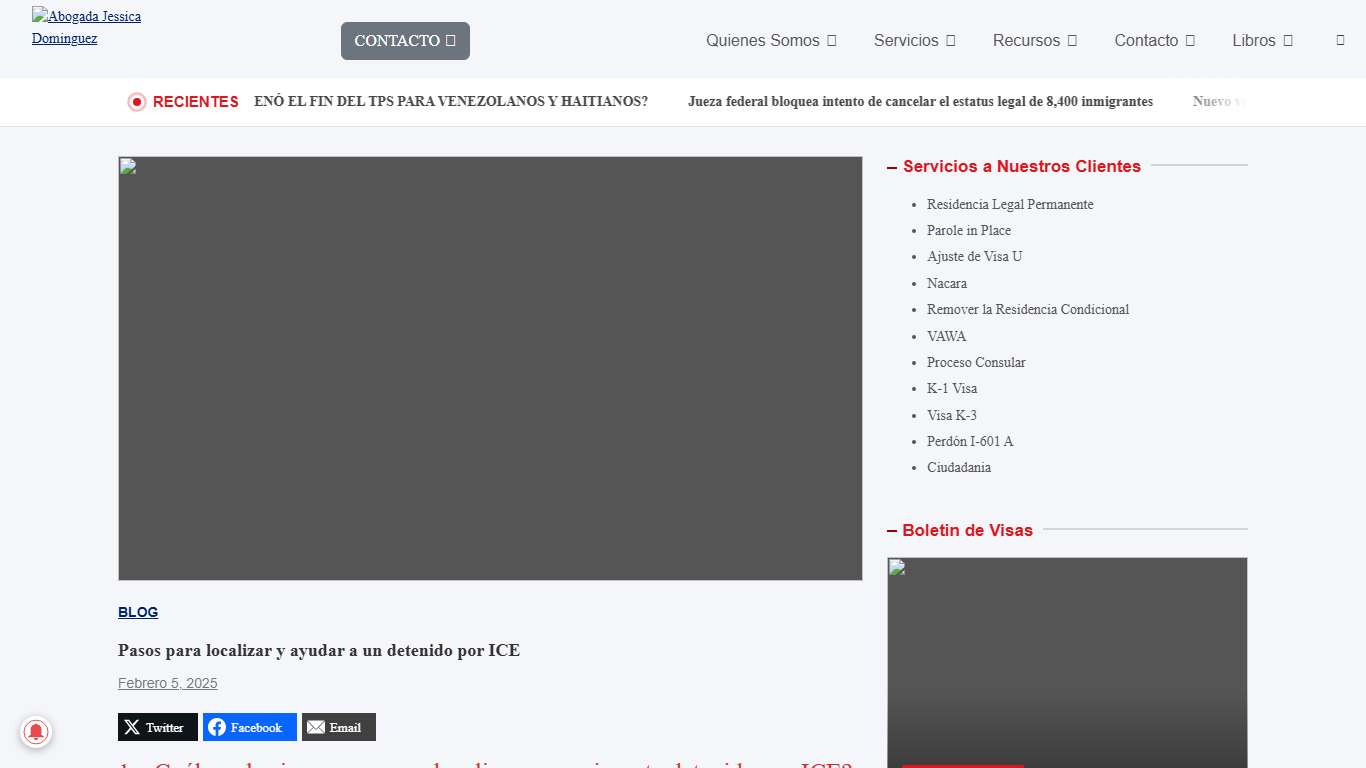Click the red notification bell icon
The image size is (1366, 768).
(x=36, y=732)
